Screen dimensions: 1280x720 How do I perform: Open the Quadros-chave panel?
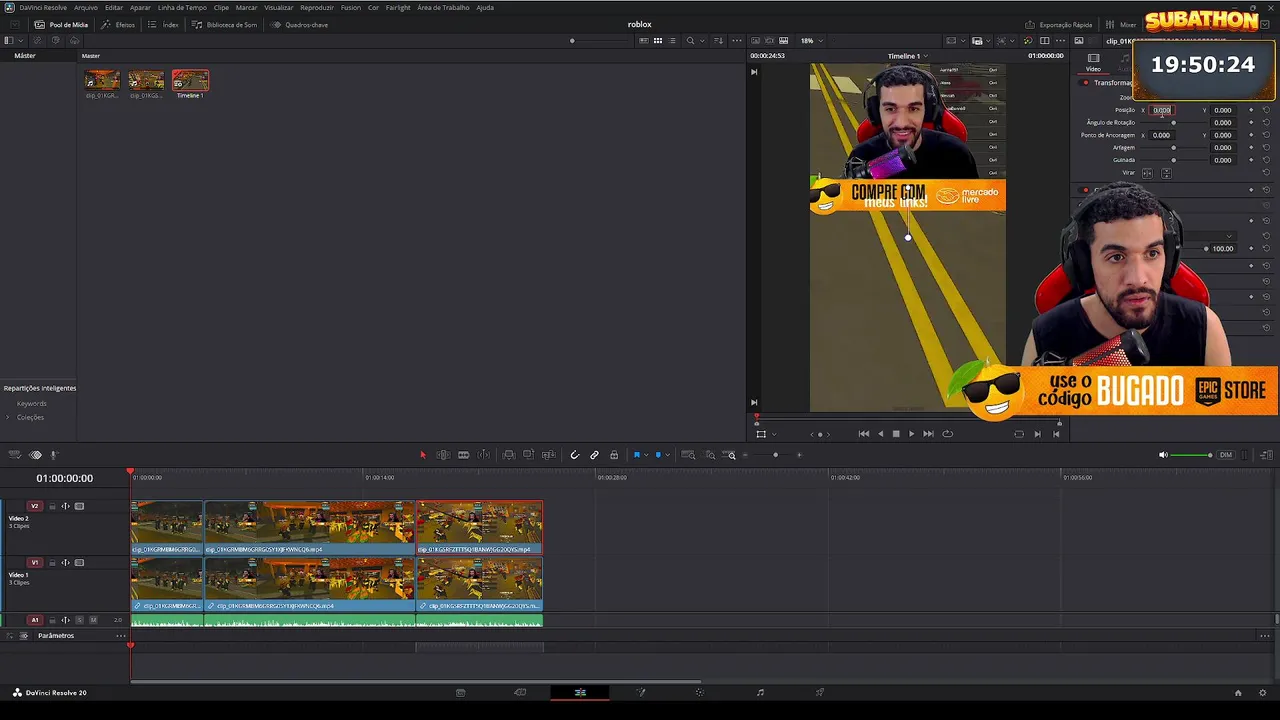click(299, 25)
